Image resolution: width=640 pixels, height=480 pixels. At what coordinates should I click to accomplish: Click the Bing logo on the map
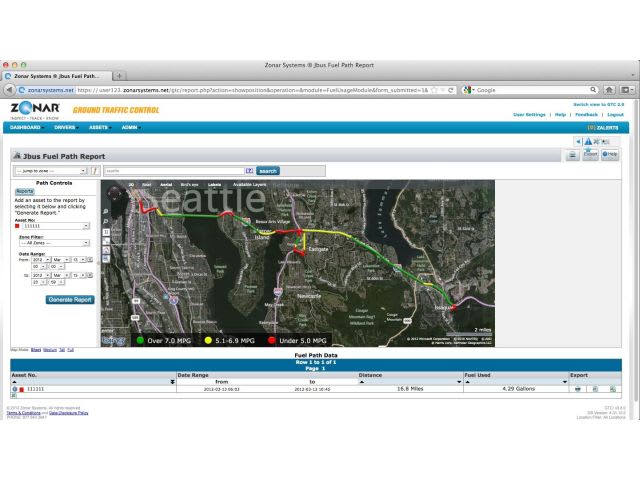pos(113,340)
